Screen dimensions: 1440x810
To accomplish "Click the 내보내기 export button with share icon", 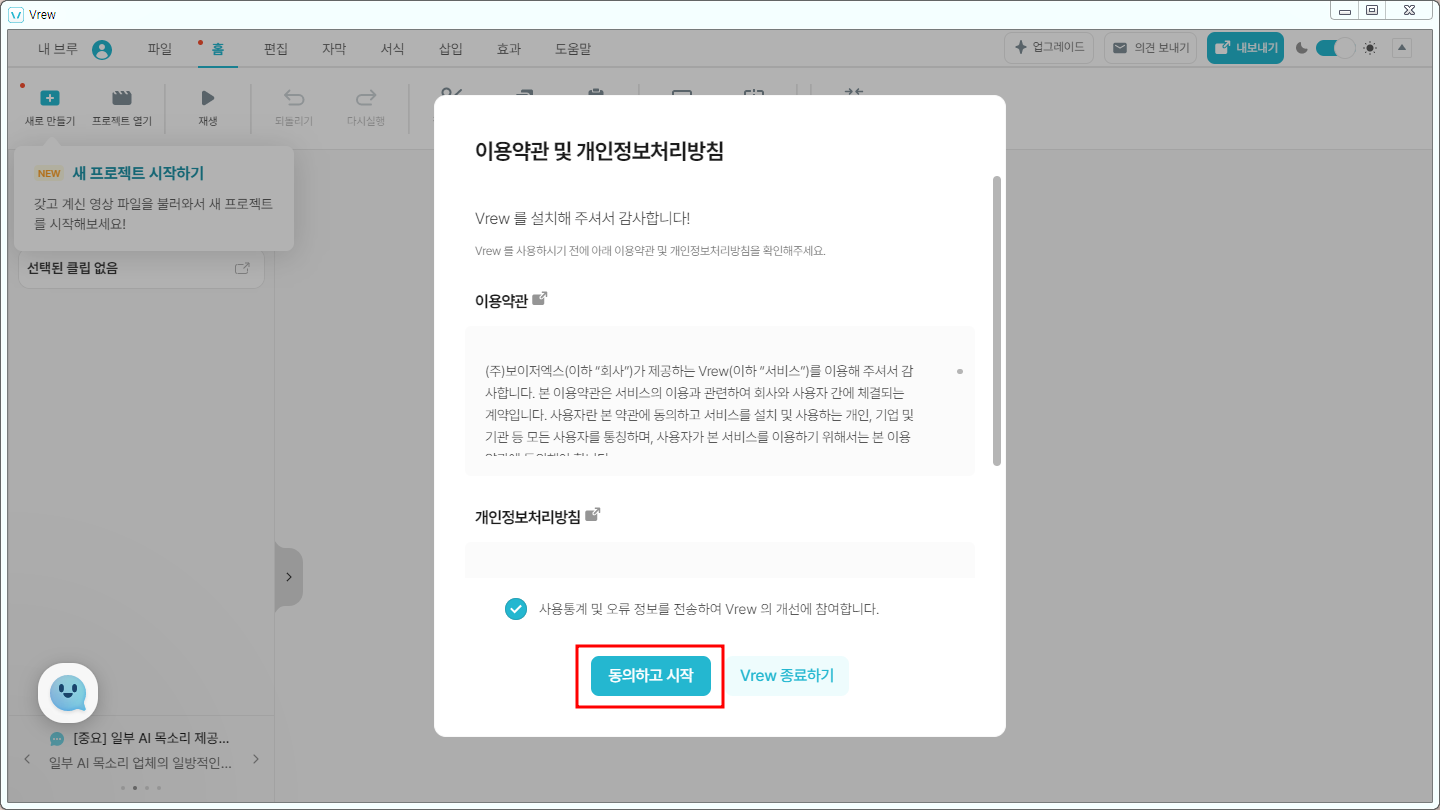I will click(1244, 47).
